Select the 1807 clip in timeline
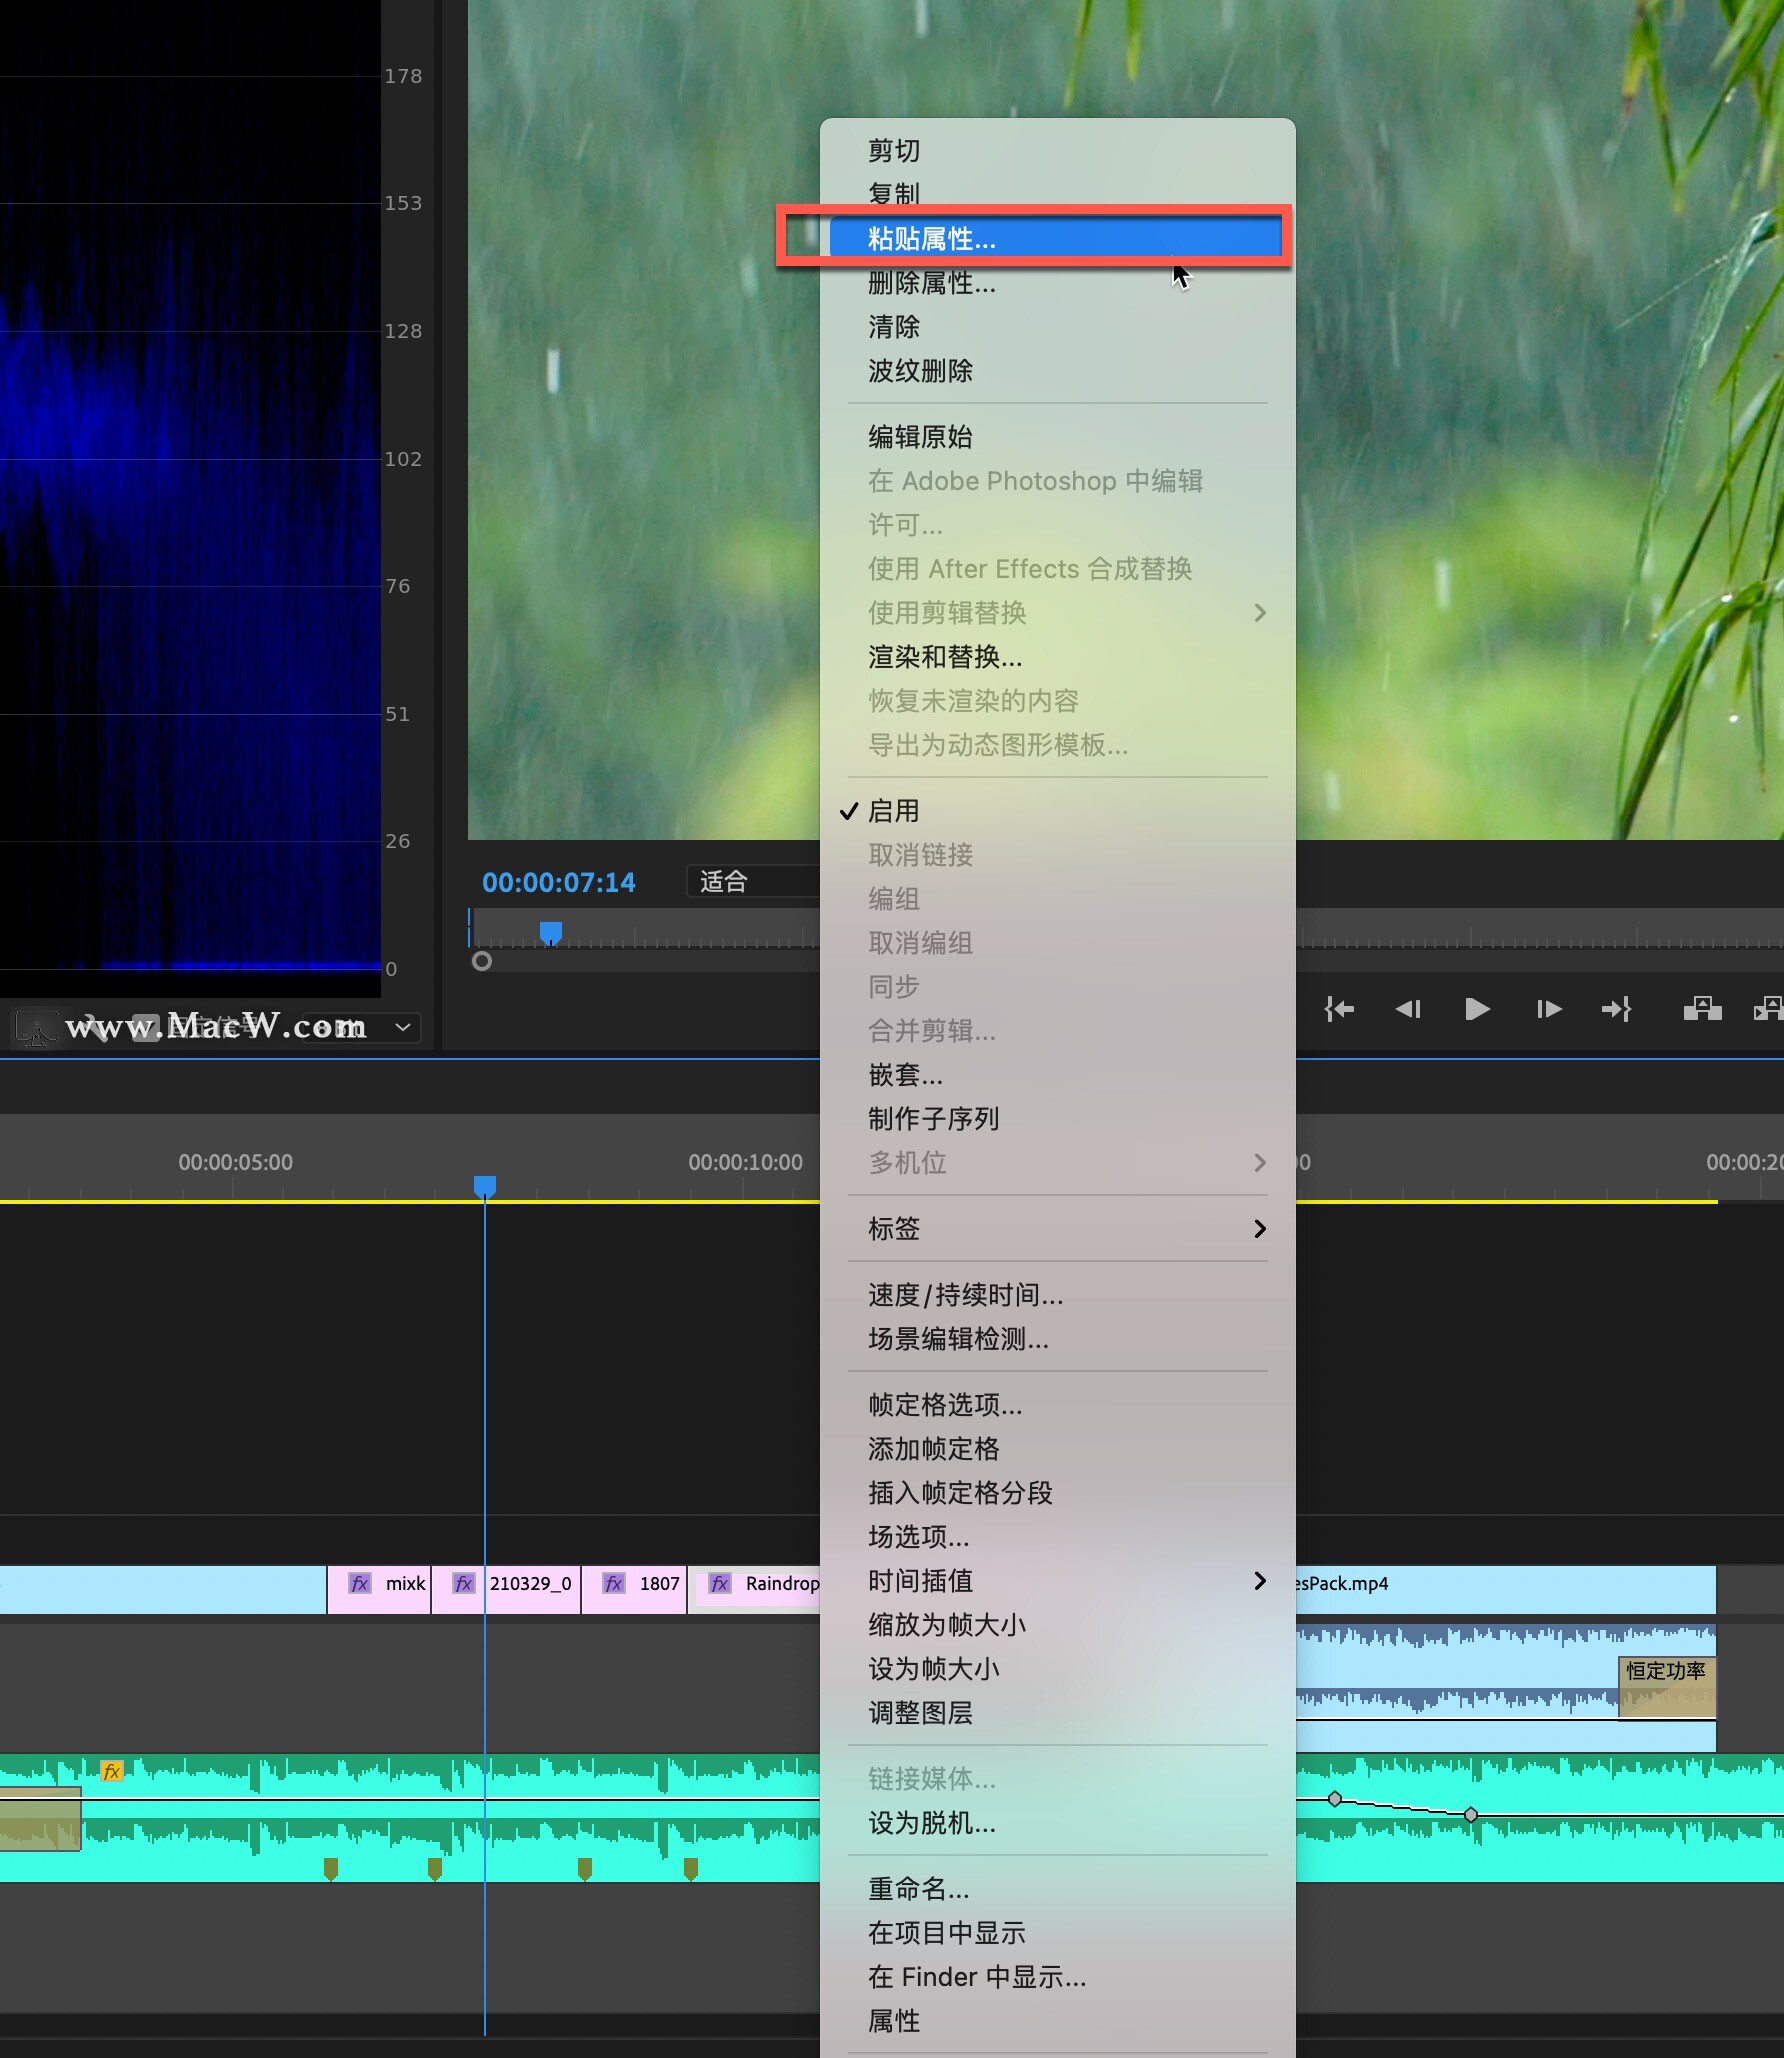This screenshot has height=2058, width=1784. (x=635, y=1589)
